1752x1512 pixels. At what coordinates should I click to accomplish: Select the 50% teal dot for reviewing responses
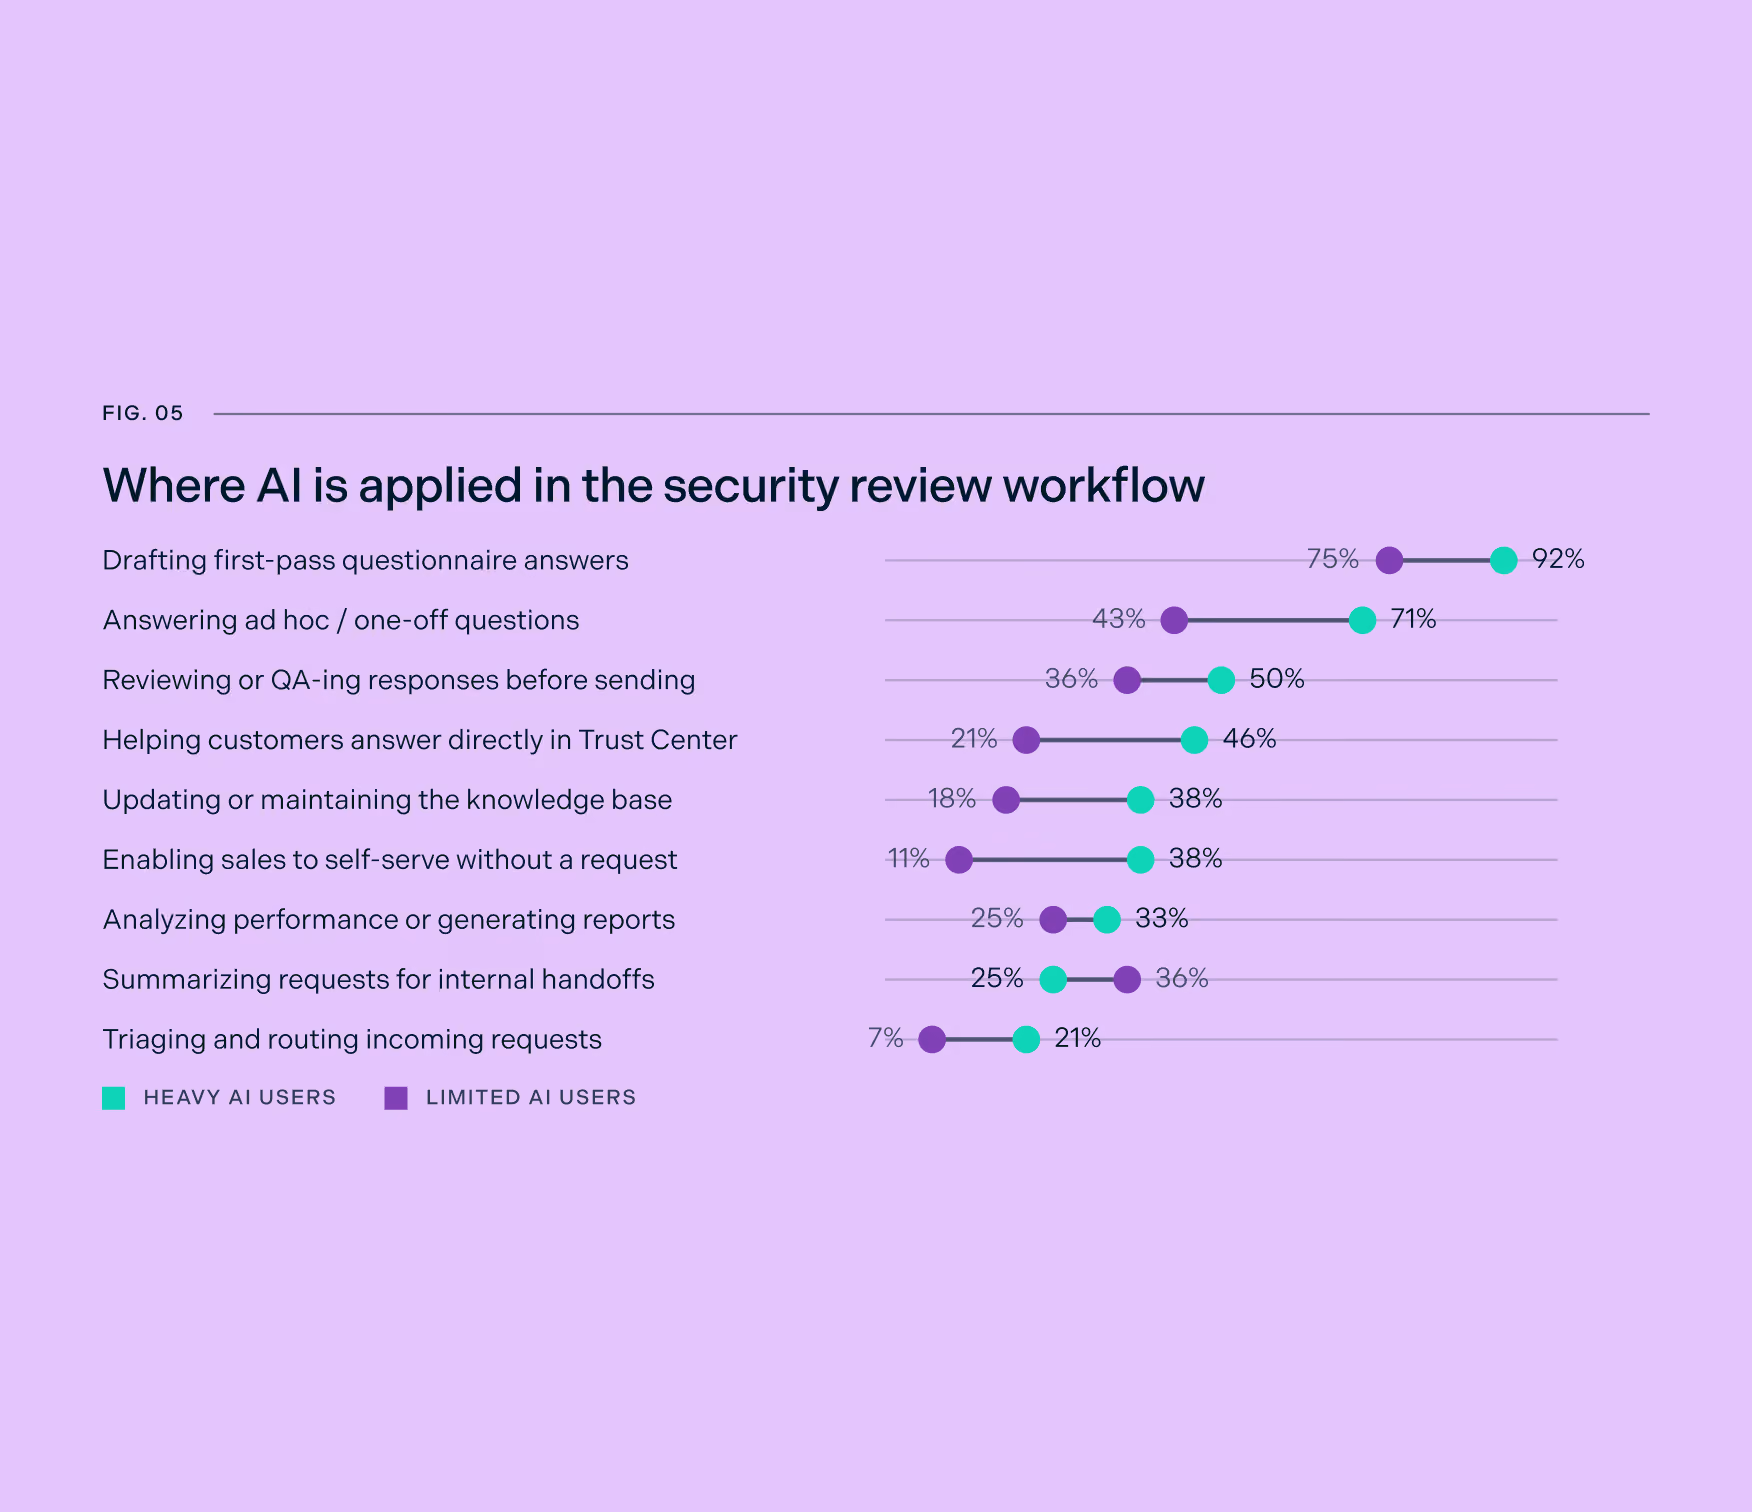coord(1221,681)
